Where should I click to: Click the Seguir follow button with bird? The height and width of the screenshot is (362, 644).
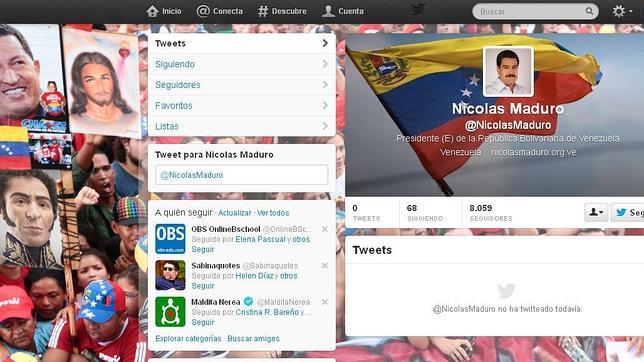628,212
